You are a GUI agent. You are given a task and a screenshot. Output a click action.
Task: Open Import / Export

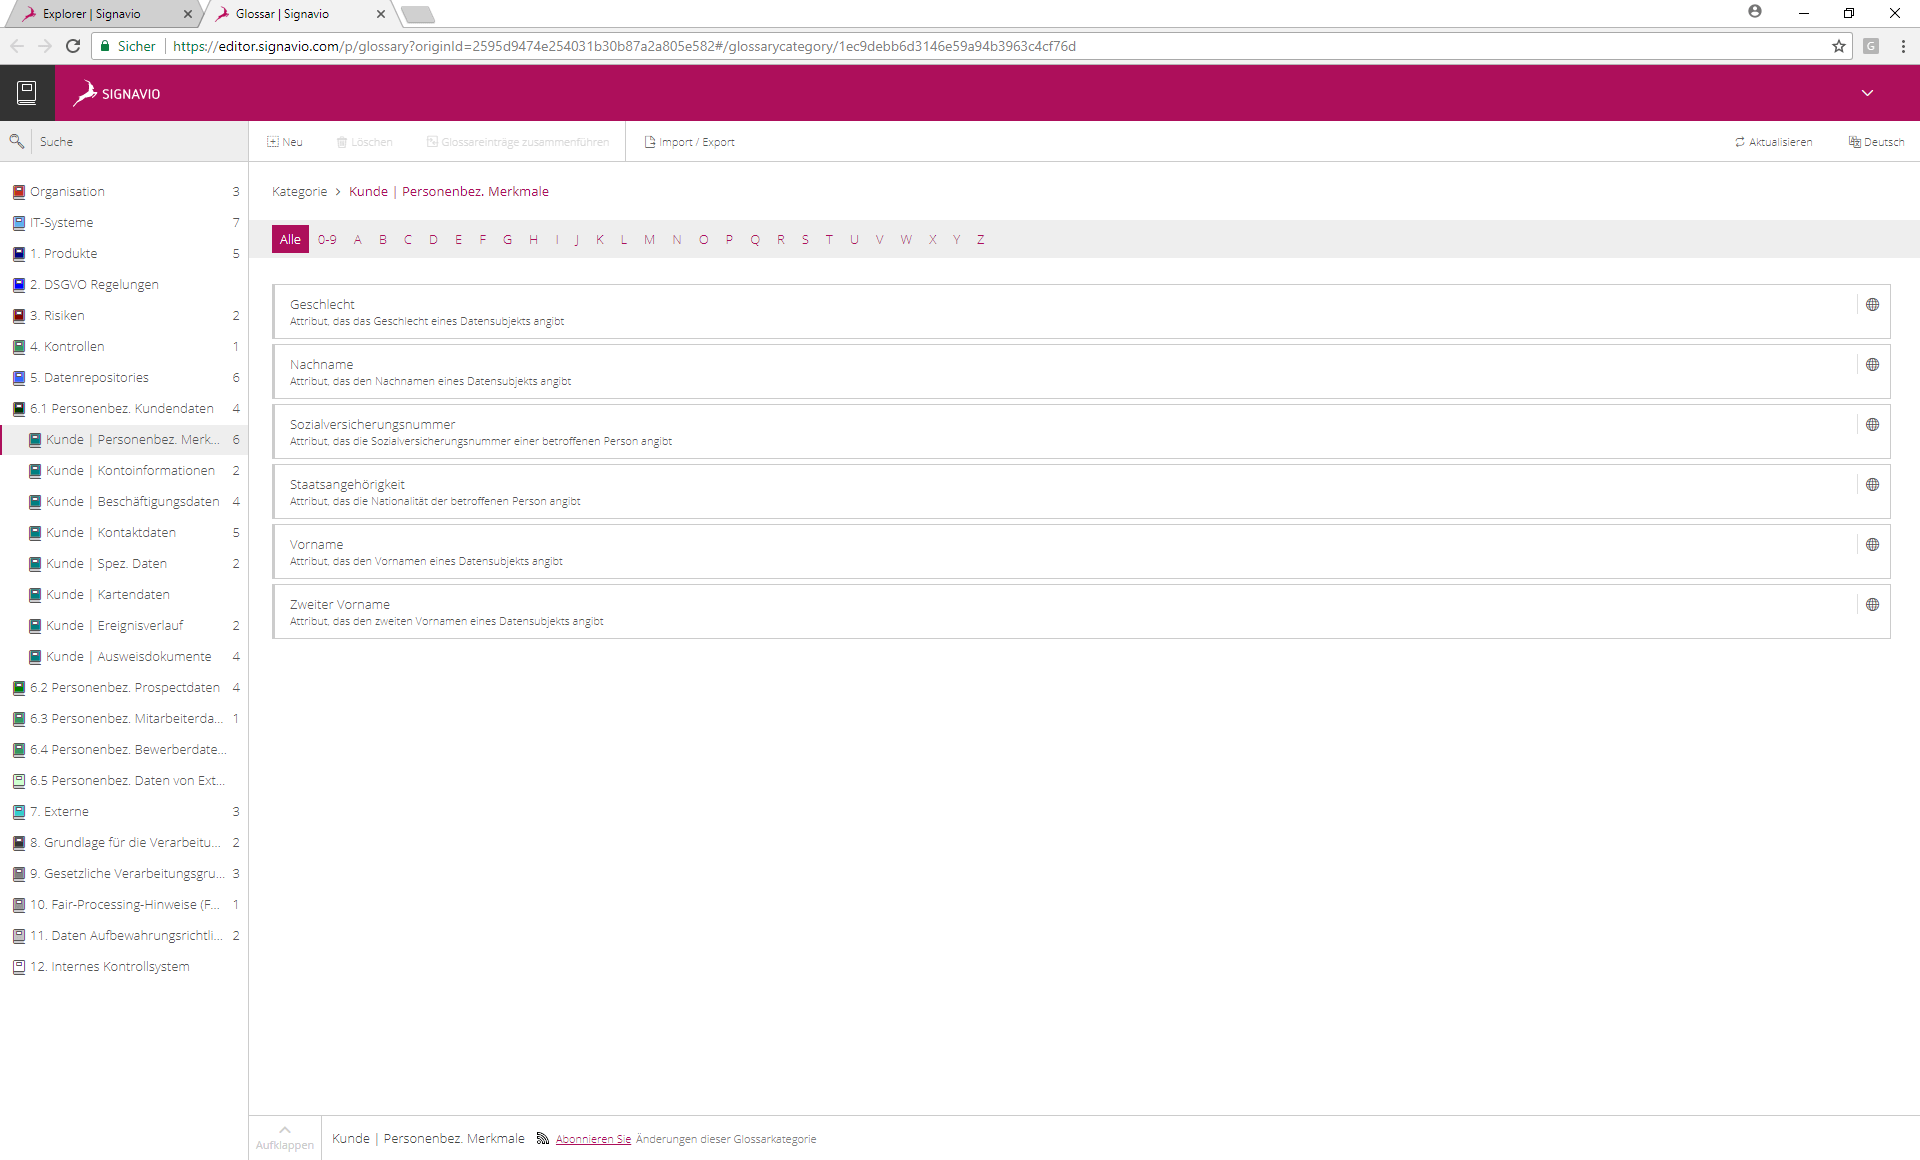tap(690, 142)
